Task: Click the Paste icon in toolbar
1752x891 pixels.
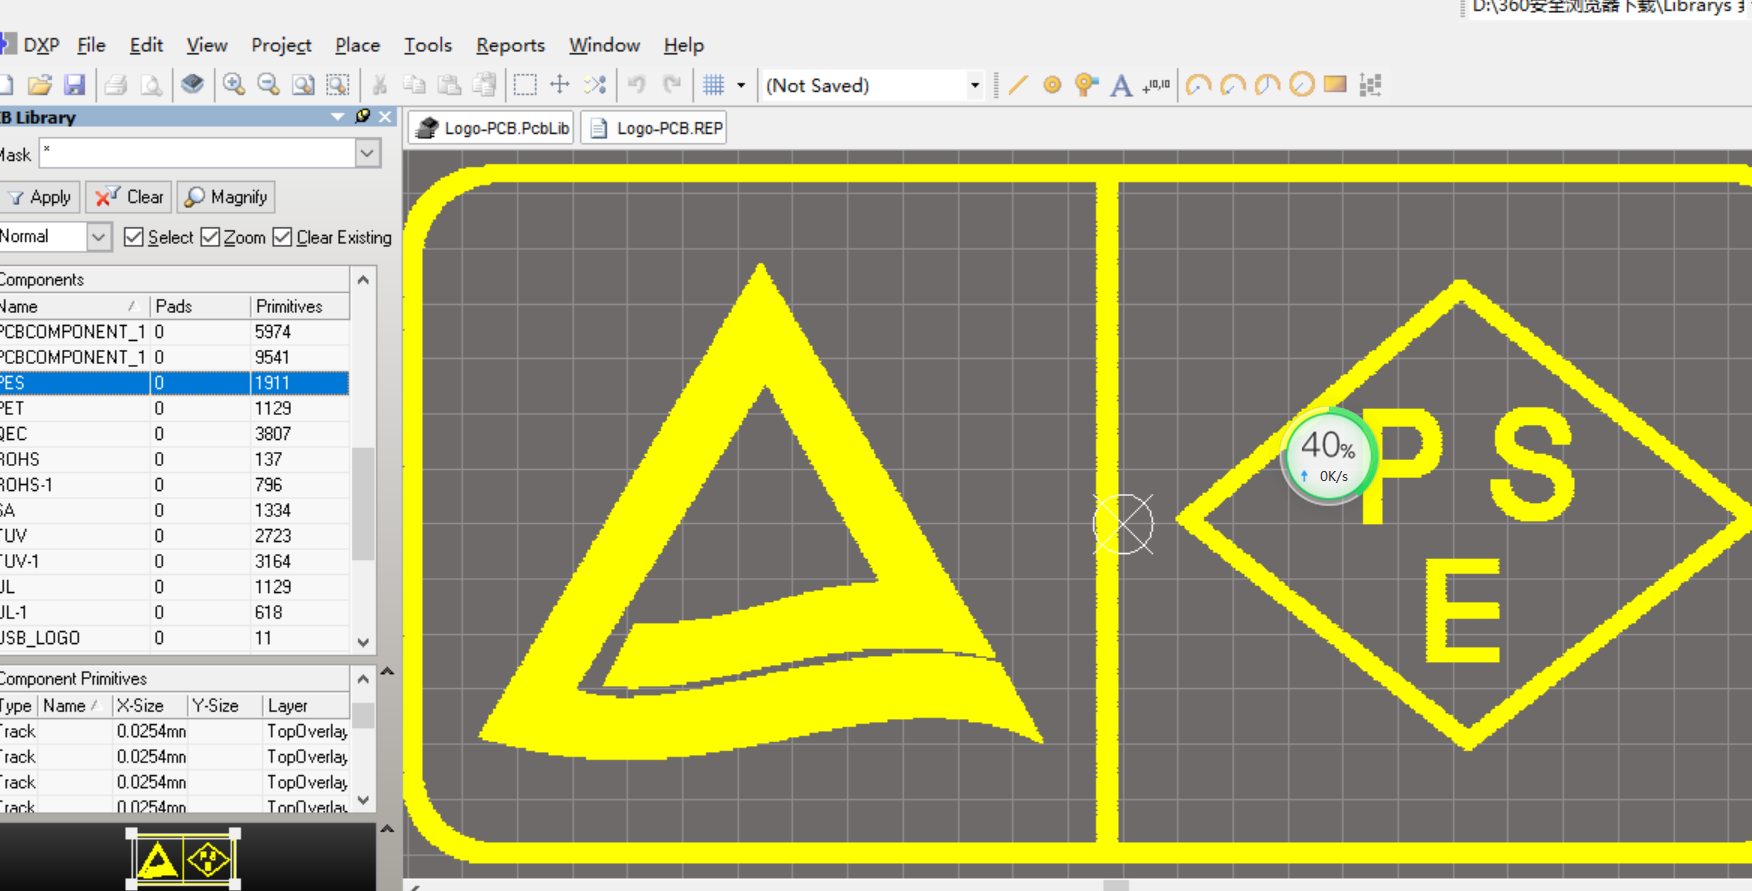Action: point(449,85)
